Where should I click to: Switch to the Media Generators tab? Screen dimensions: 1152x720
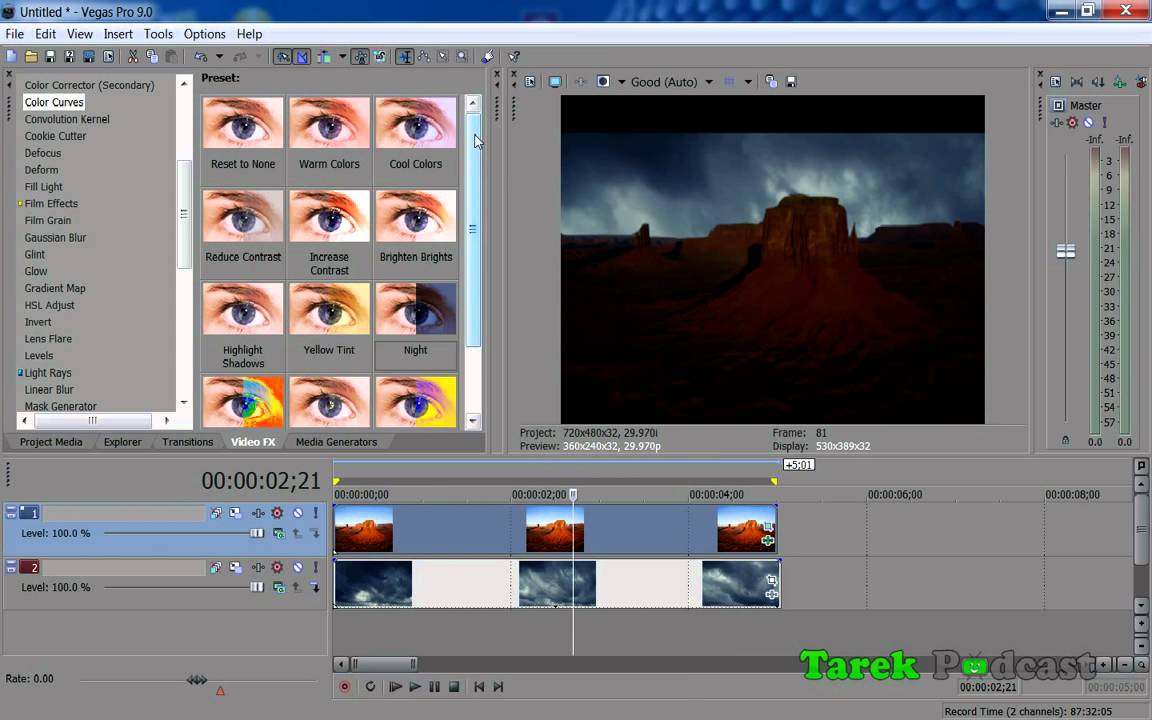[x=336, y=442]
